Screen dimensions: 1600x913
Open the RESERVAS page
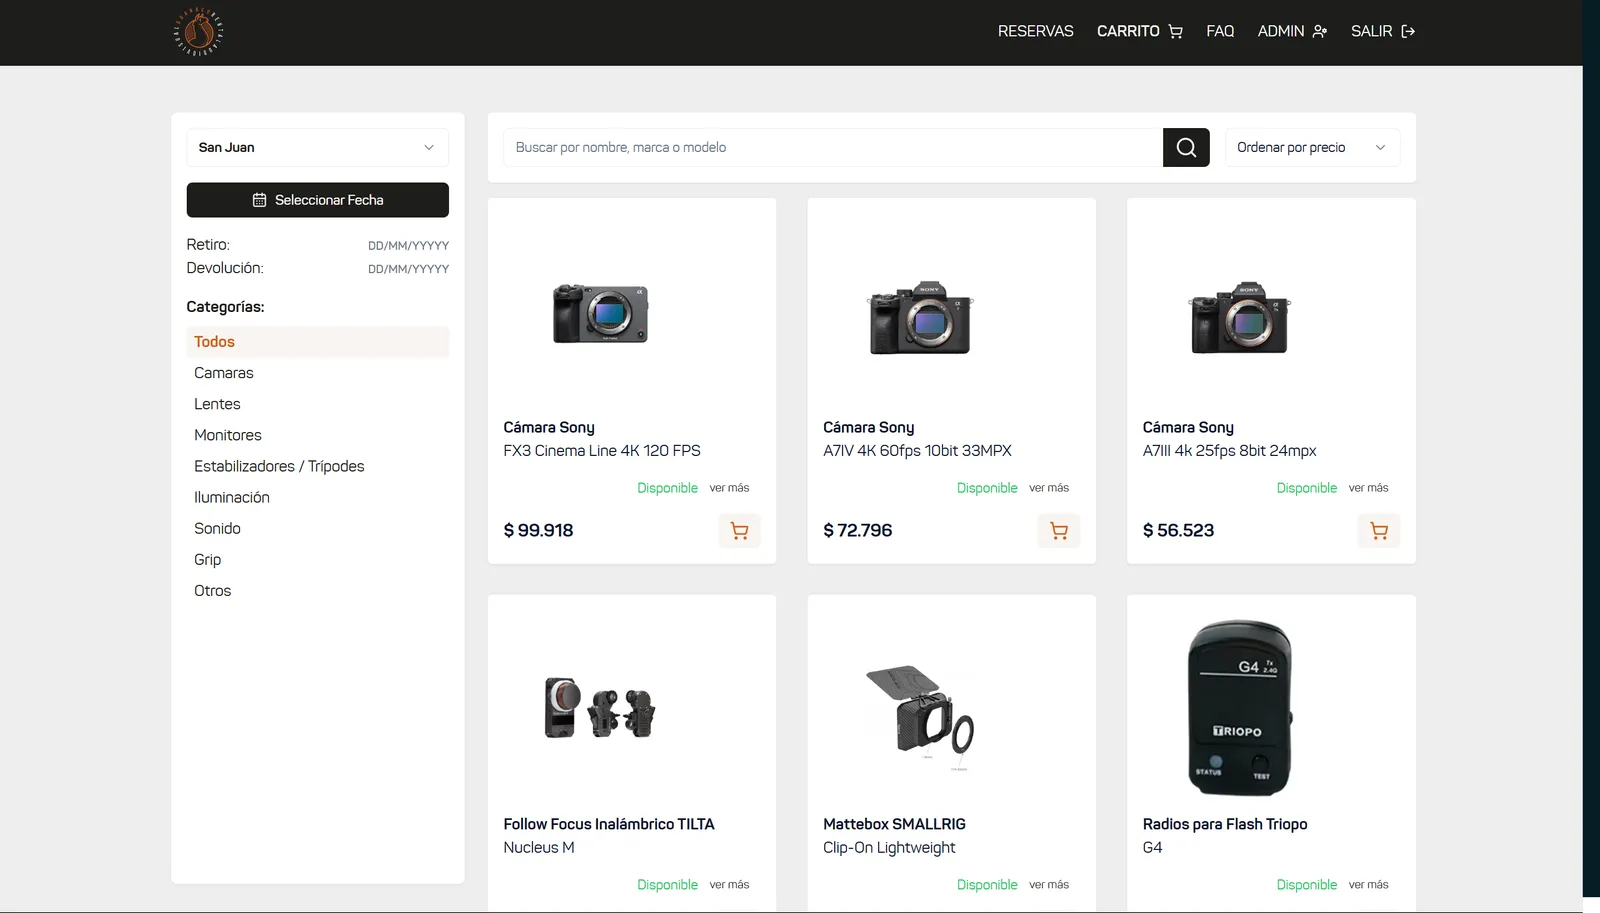[1035, 31]
